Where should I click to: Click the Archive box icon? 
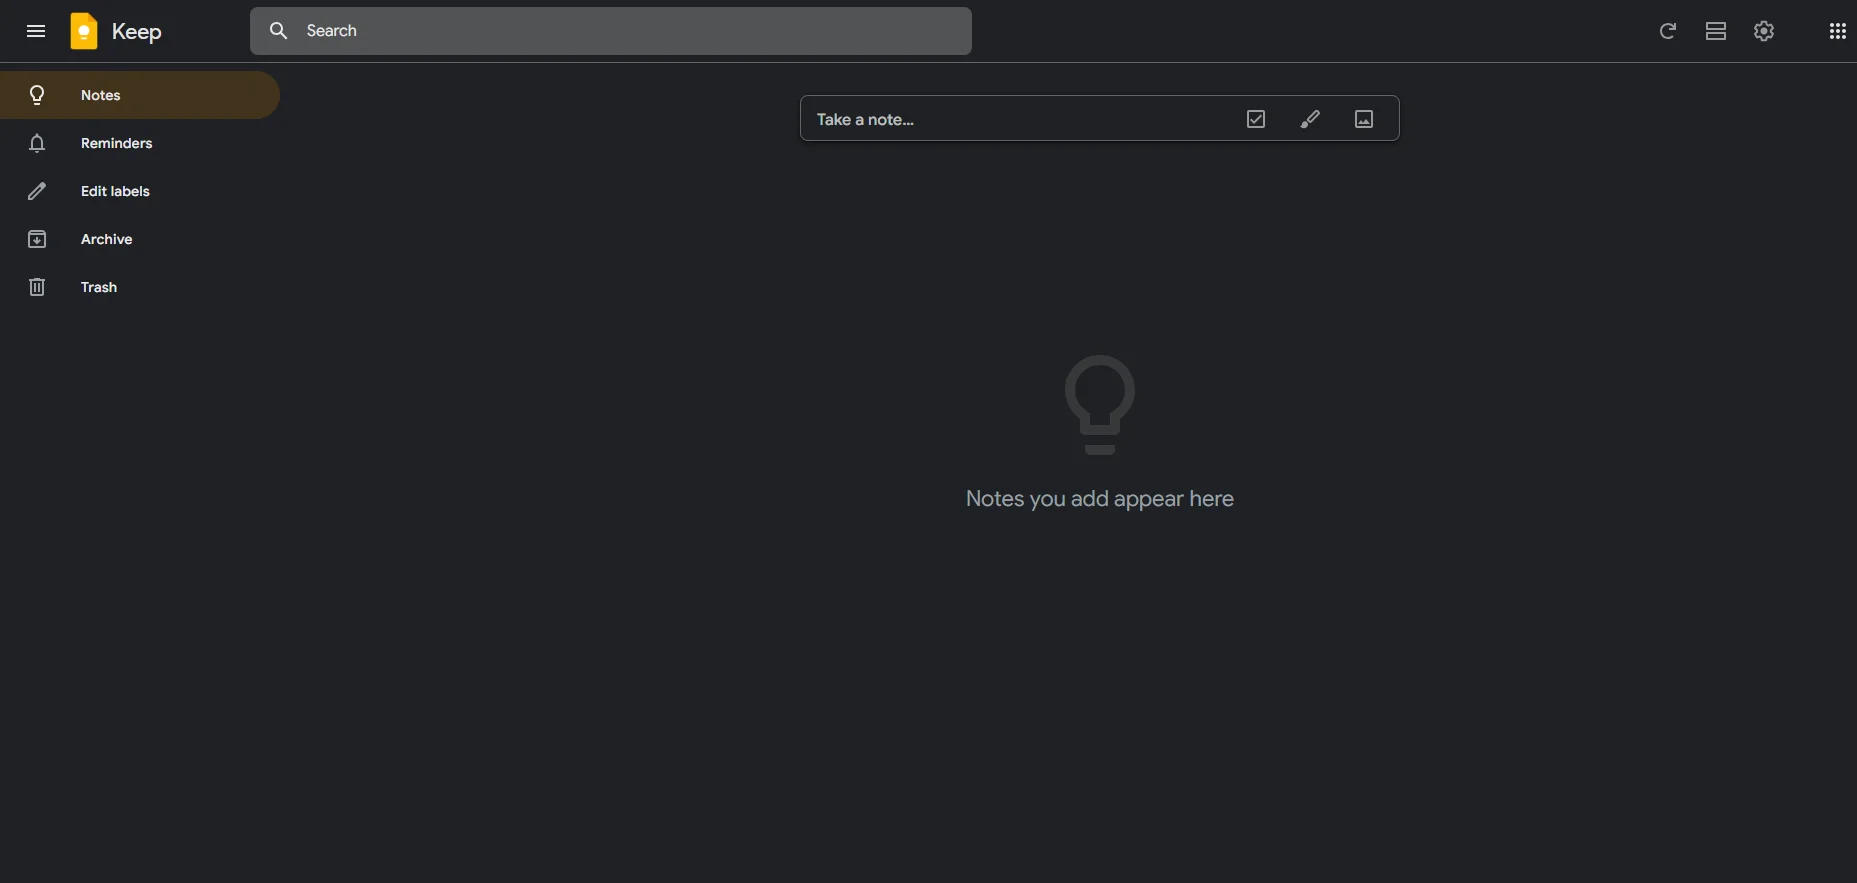pyautogui.click(x=37, y=239)
